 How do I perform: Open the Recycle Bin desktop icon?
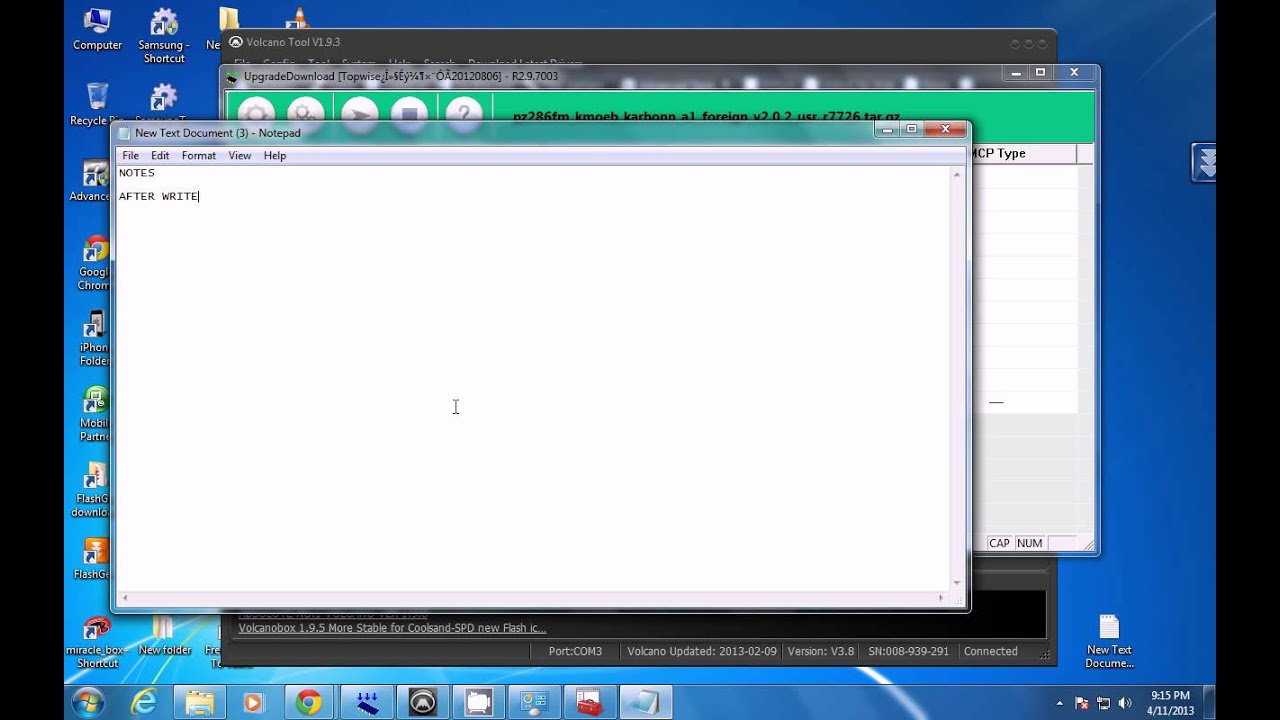(x=97, y=104)
